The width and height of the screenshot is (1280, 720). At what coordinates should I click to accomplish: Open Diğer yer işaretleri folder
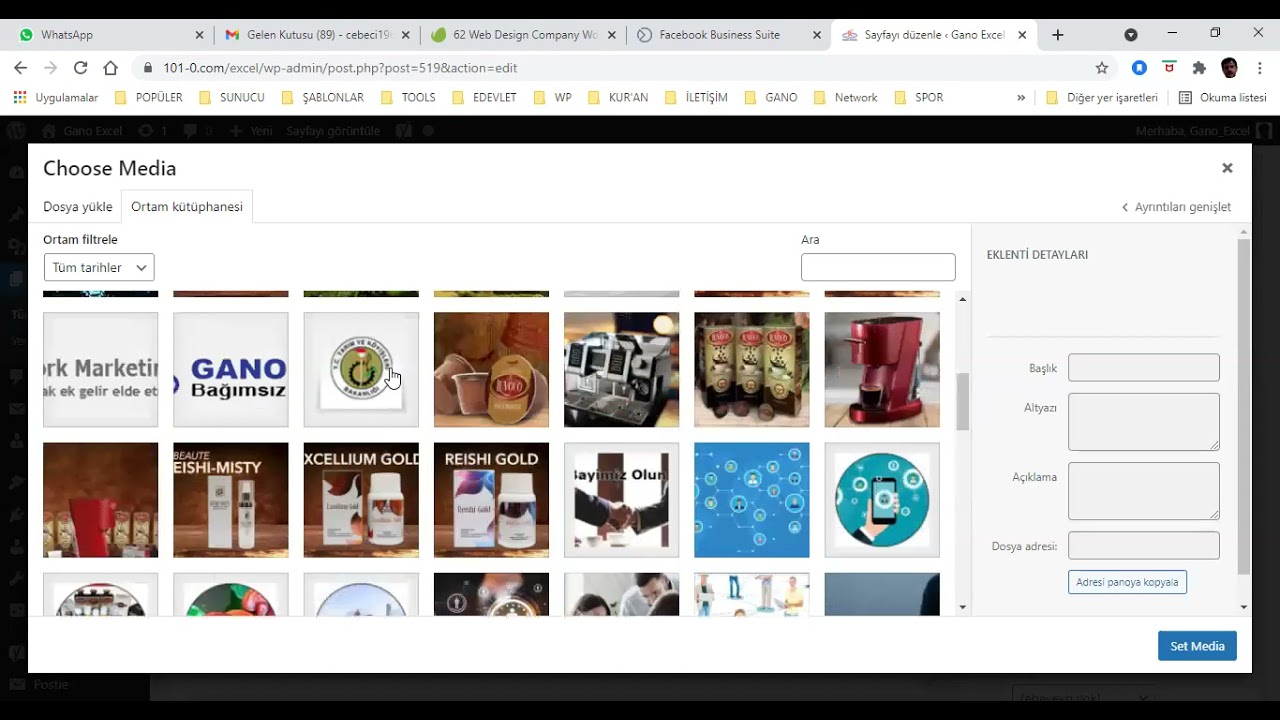pyautogui.click(x=1101, y=98)
